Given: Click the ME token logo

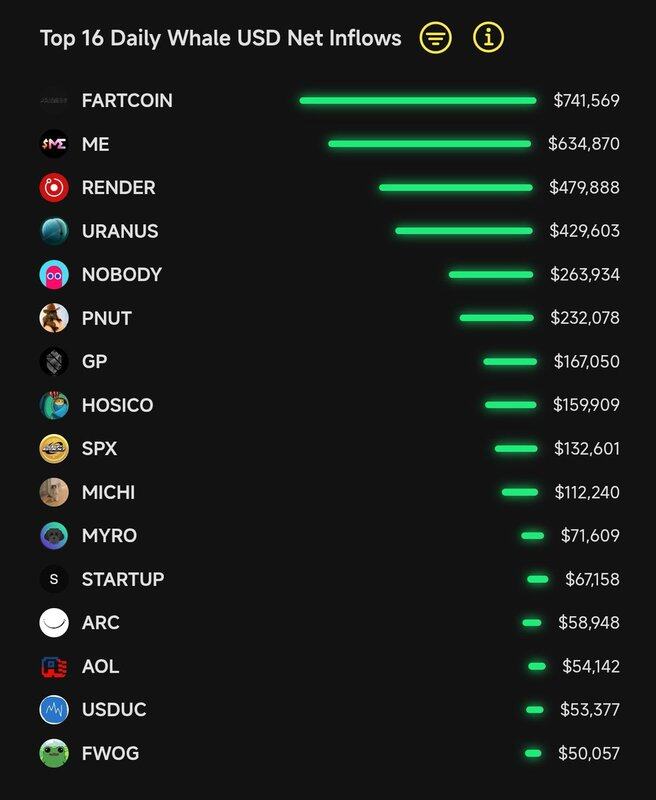Looking at the screenshot, I should tap(54, 144).
